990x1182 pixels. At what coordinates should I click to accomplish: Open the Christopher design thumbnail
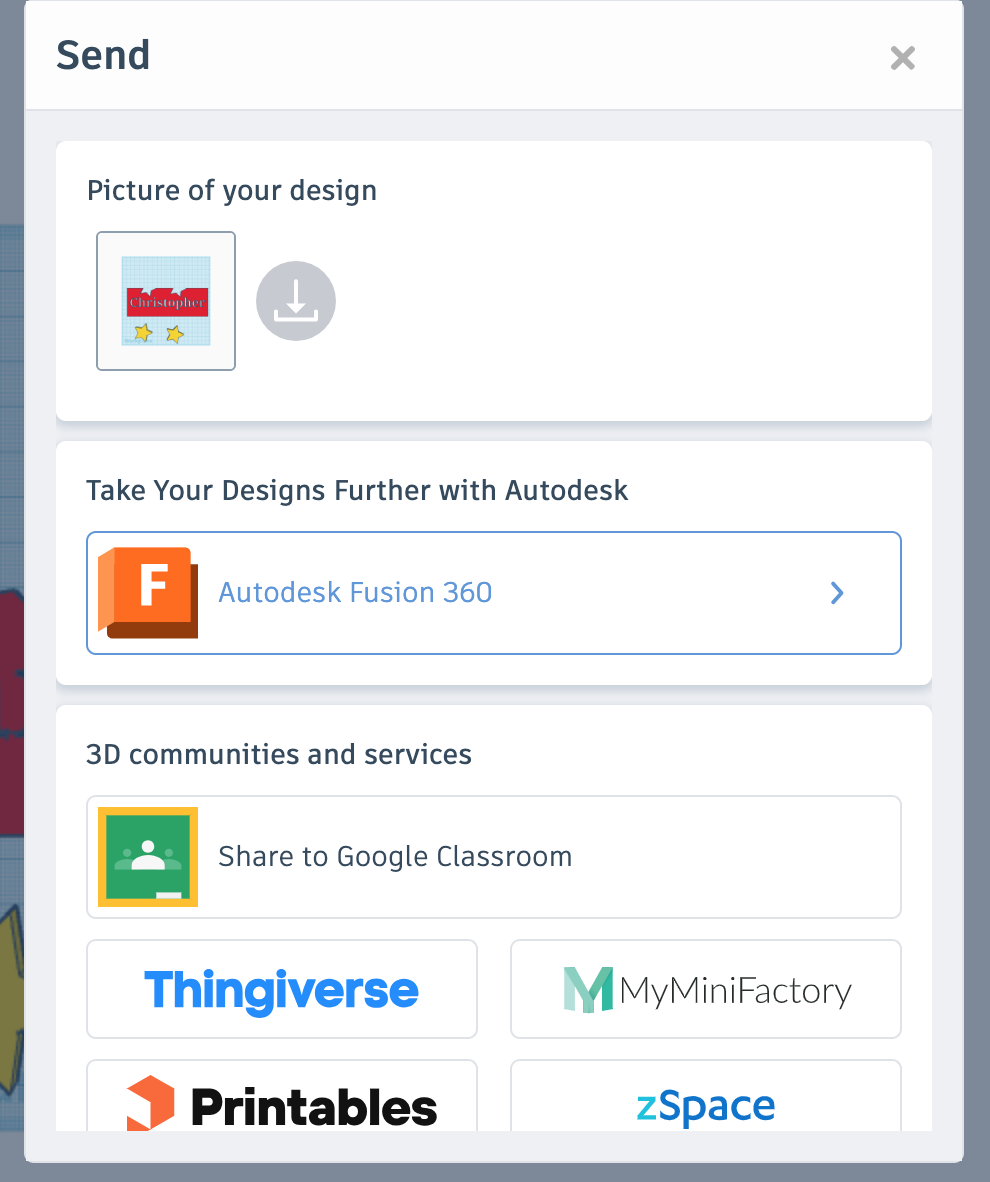pos(166,301)
